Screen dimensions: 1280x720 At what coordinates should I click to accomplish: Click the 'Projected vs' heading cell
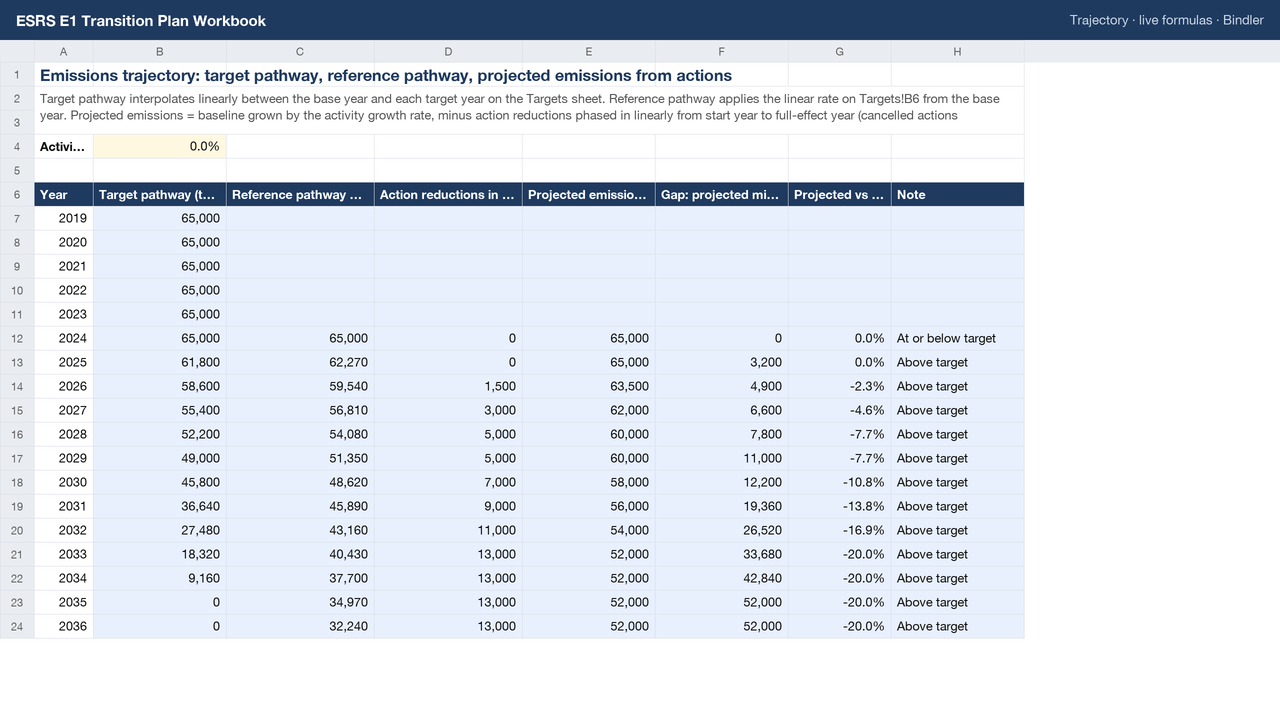840,194
